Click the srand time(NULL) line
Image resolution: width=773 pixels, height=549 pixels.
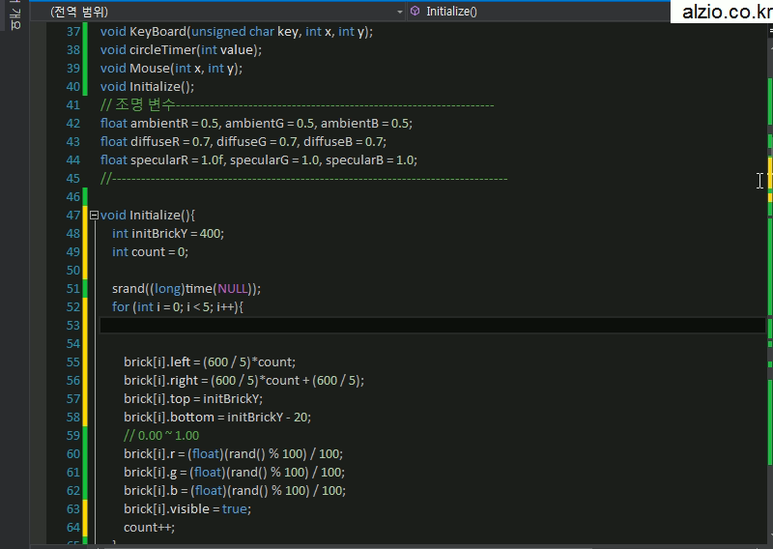point(186,289)
